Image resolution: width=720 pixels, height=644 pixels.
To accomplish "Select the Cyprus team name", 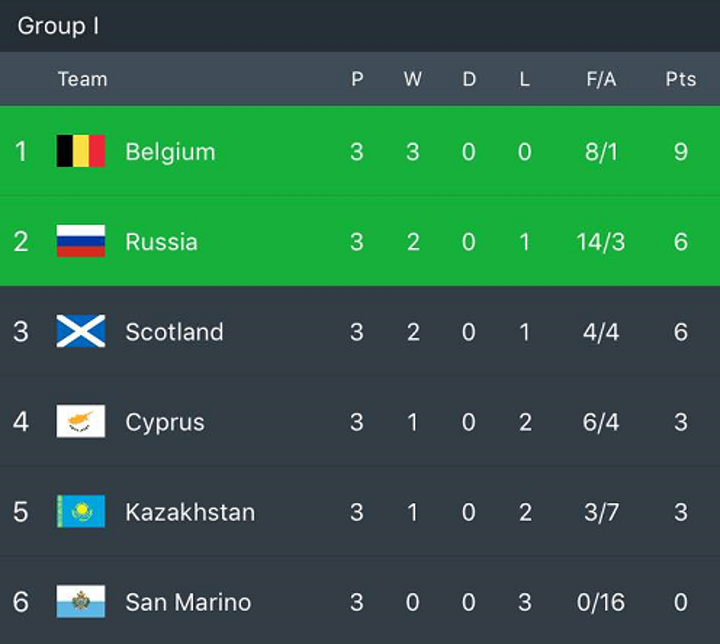I will click(x=165, y=422).
